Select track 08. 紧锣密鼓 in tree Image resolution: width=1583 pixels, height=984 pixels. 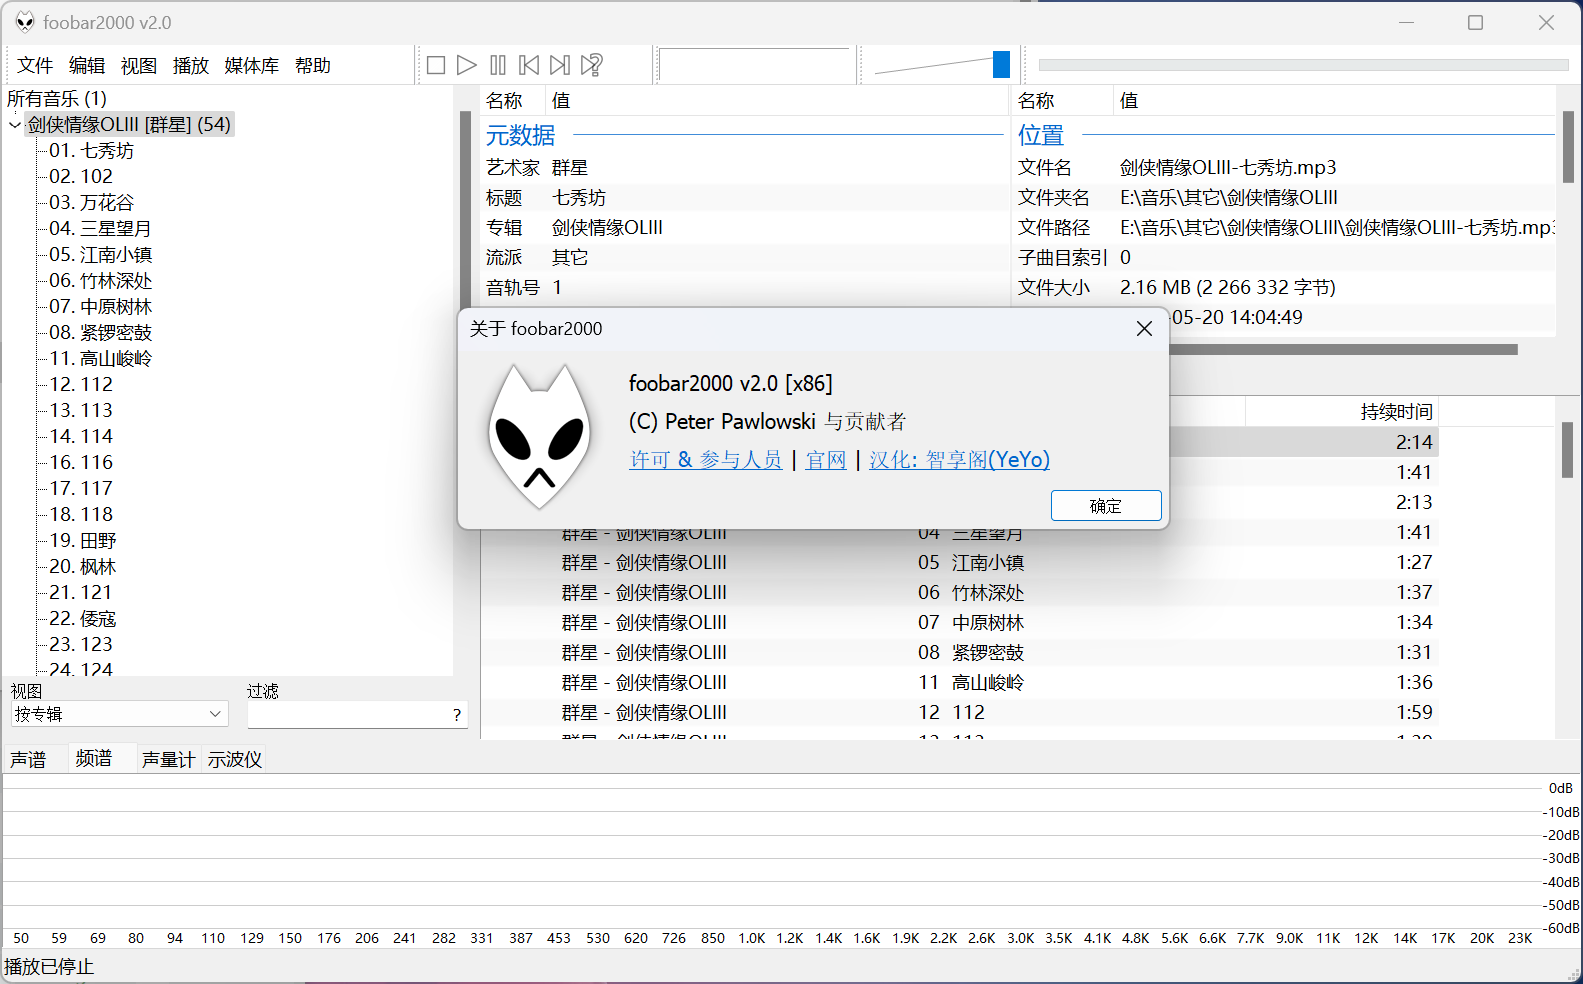pos(100,333)
